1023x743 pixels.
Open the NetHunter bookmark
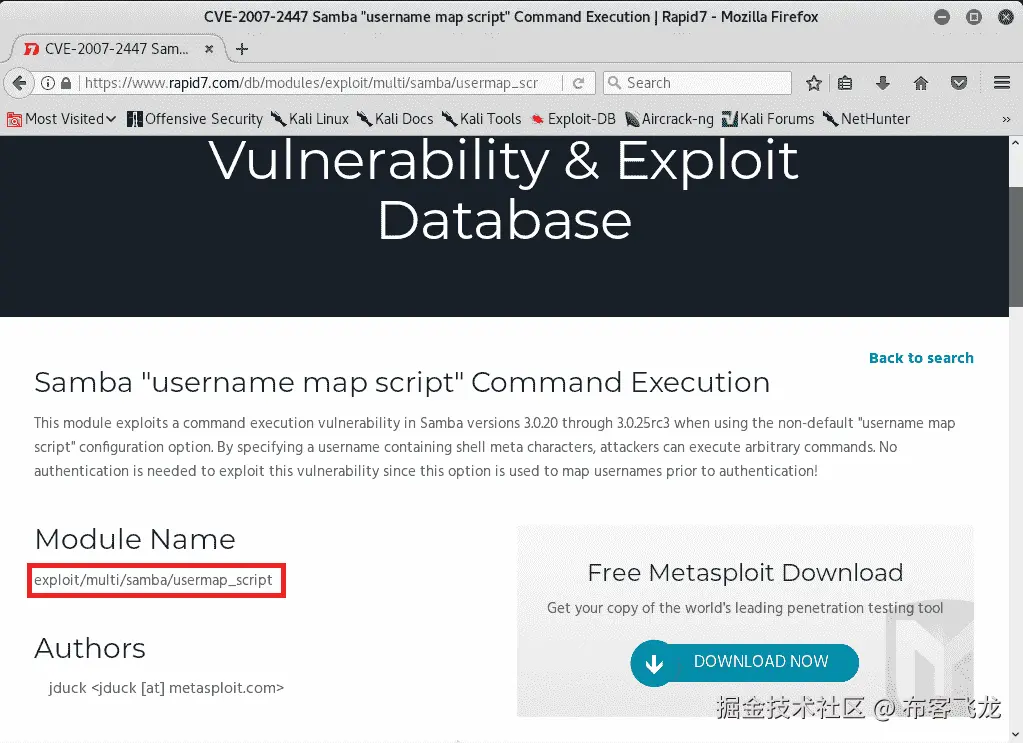click(x=866, y=119)
